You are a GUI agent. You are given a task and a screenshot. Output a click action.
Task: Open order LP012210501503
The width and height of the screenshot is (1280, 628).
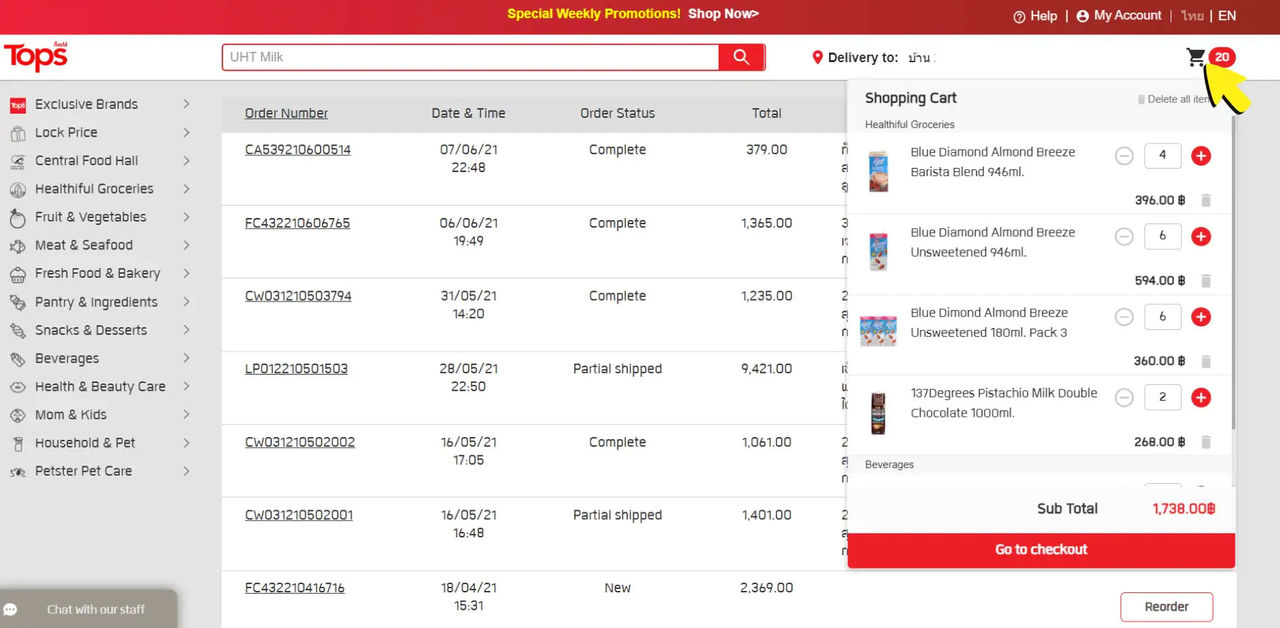pos(296,369)
